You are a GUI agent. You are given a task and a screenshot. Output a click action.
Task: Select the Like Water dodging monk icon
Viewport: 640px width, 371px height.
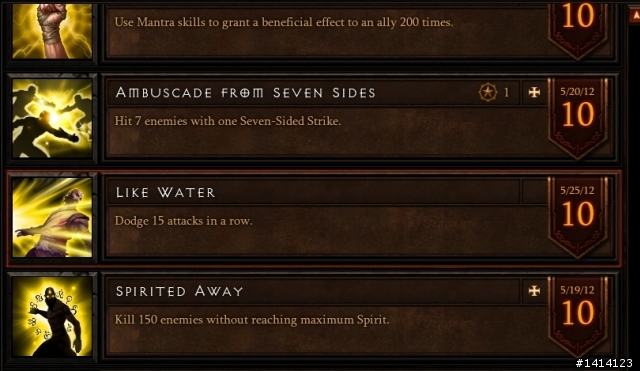[x=52, y=217]
